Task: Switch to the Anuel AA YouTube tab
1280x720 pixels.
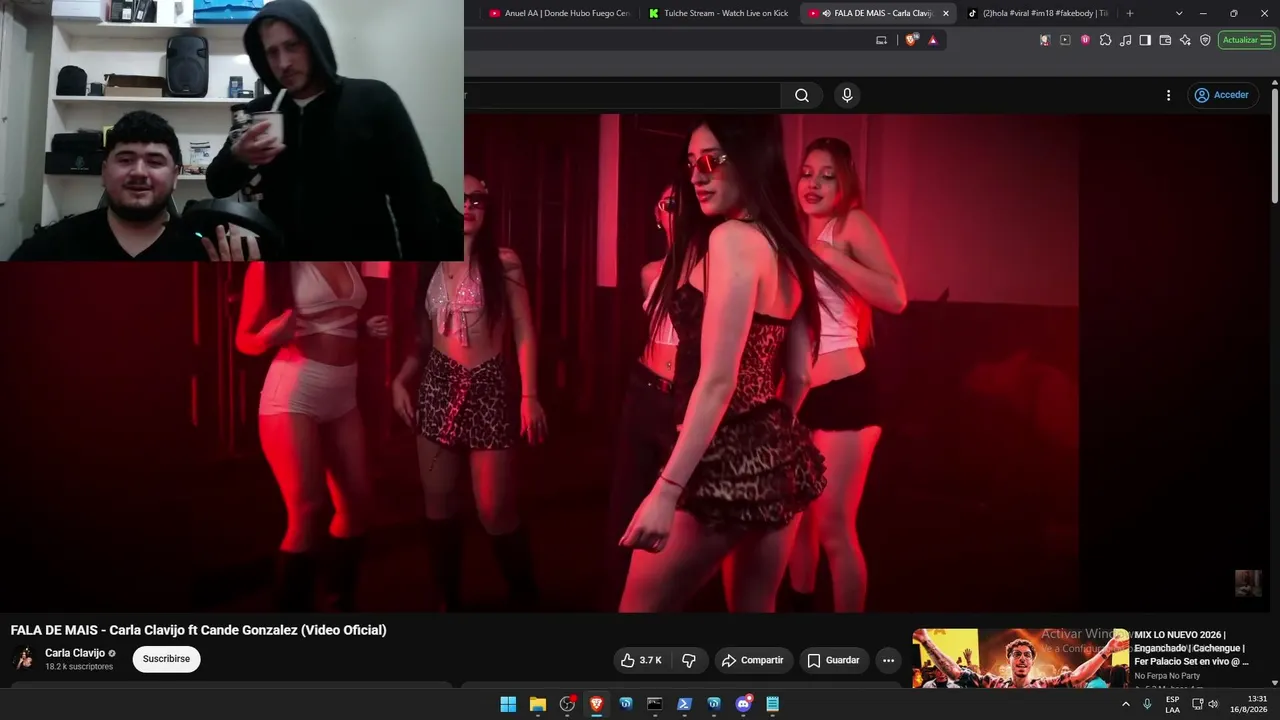Action: pyautogui.click(x=560, y=13)
